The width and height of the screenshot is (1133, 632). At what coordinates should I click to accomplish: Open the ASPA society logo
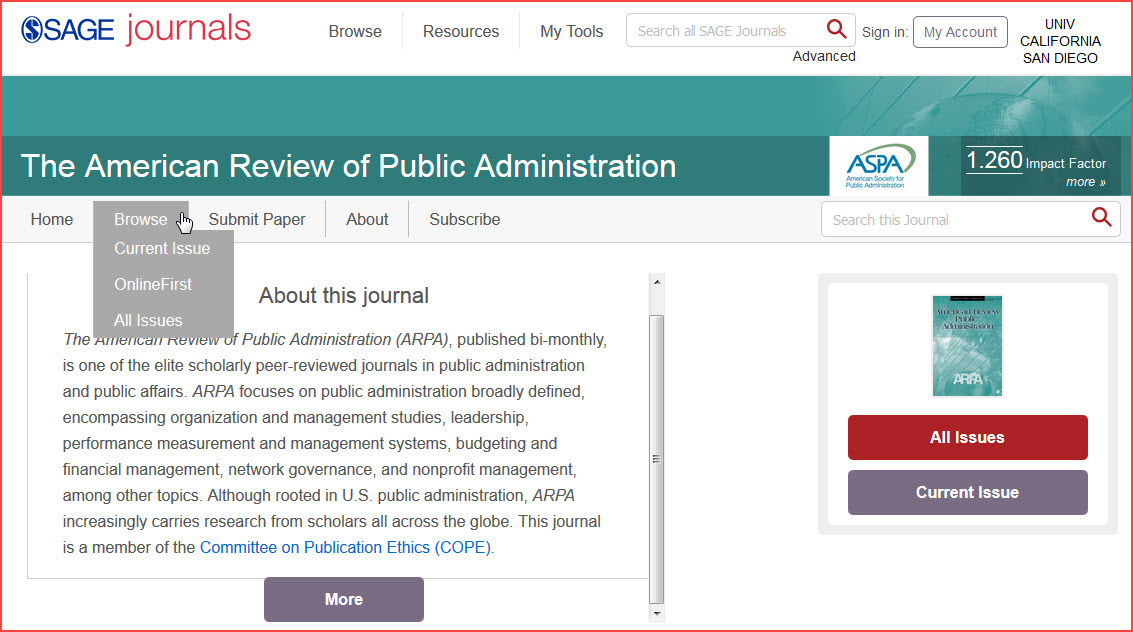(x=879, y=166)
